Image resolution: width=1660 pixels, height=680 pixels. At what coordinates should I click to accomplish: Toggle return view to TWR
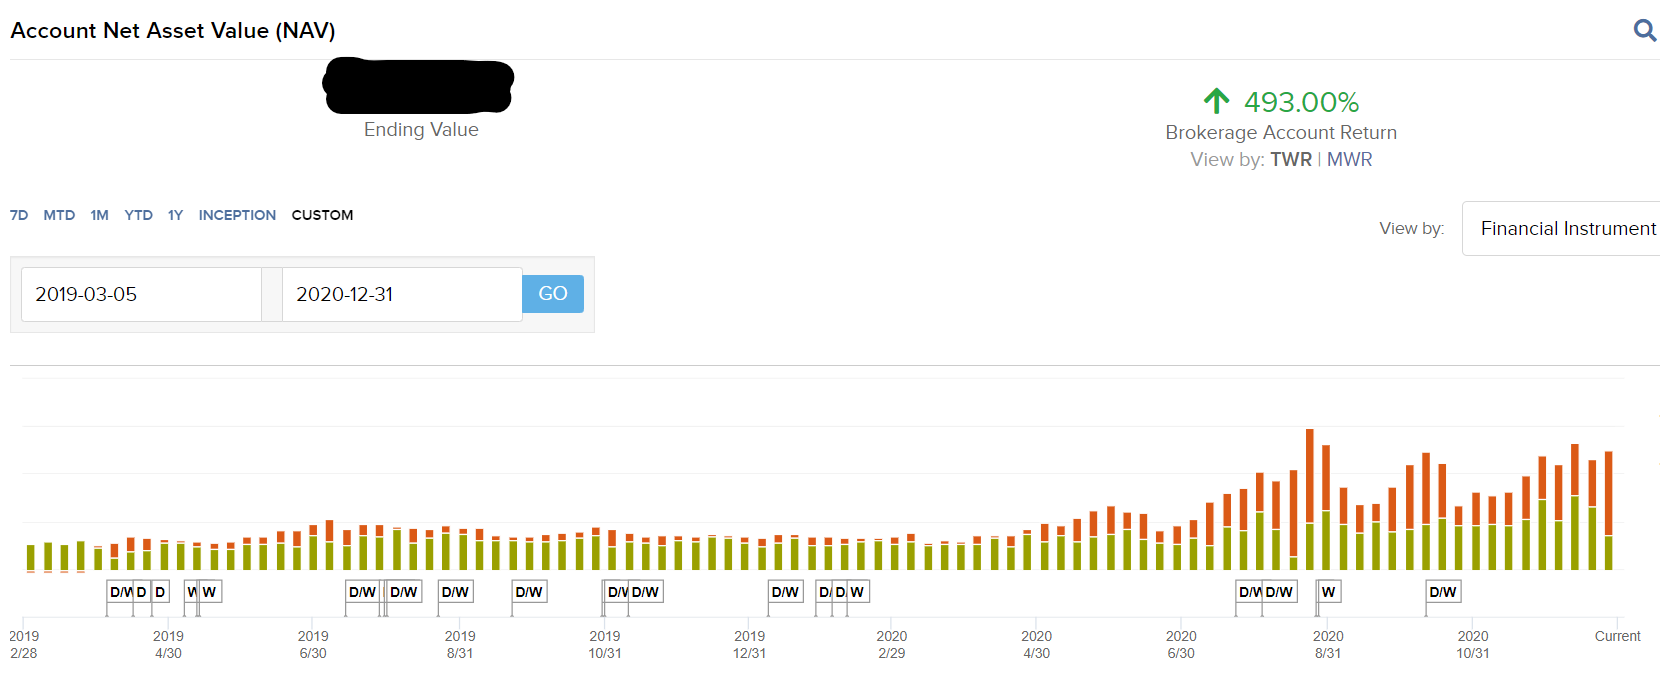1291,160
